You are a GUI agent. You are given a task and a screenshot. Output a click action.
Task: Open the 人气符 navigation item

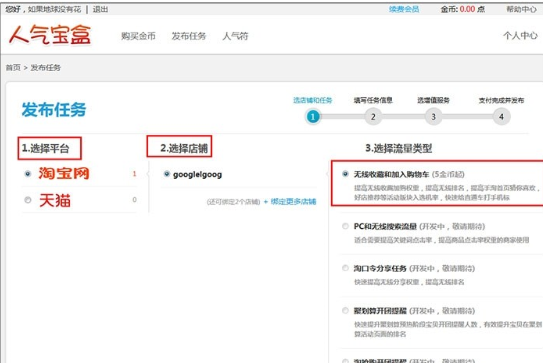coord(235,36)
